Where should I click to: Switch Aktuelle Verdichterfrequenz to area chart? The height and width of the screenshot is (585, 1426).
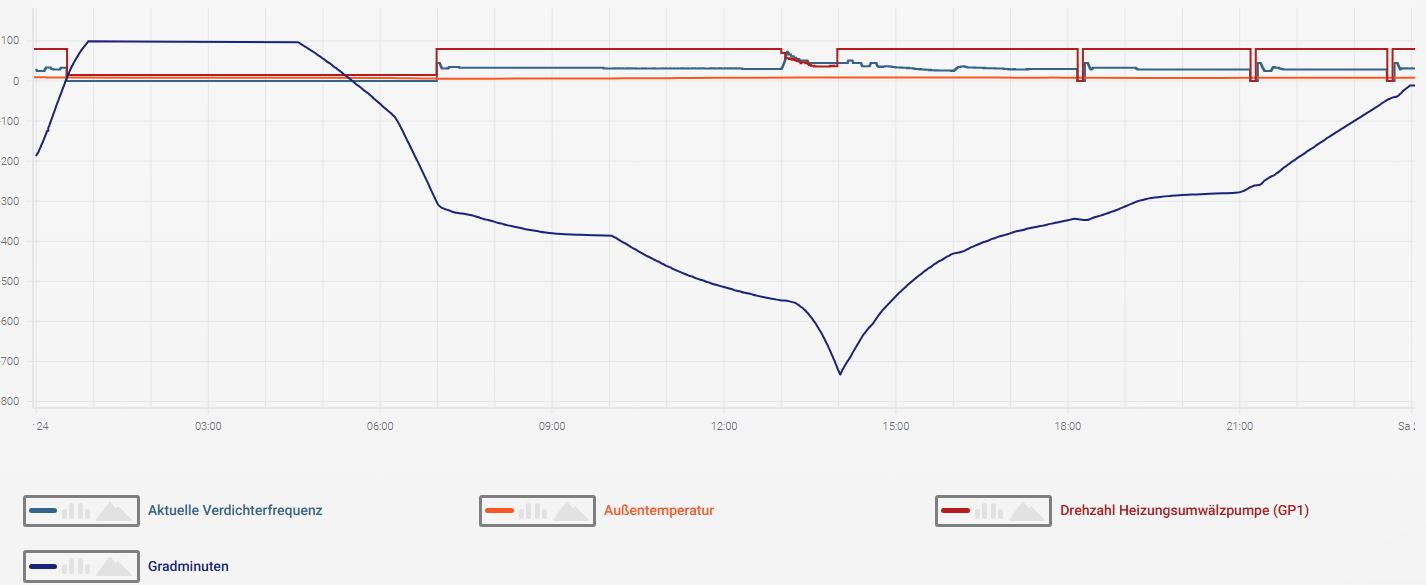tap(113, 511)
